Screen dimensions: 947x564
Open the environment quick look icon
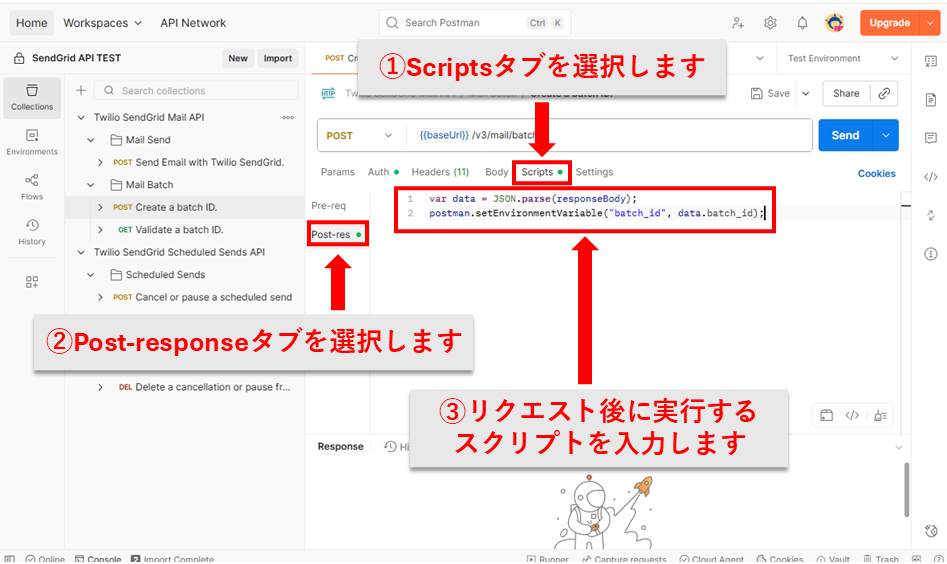[x=931, y=61]
